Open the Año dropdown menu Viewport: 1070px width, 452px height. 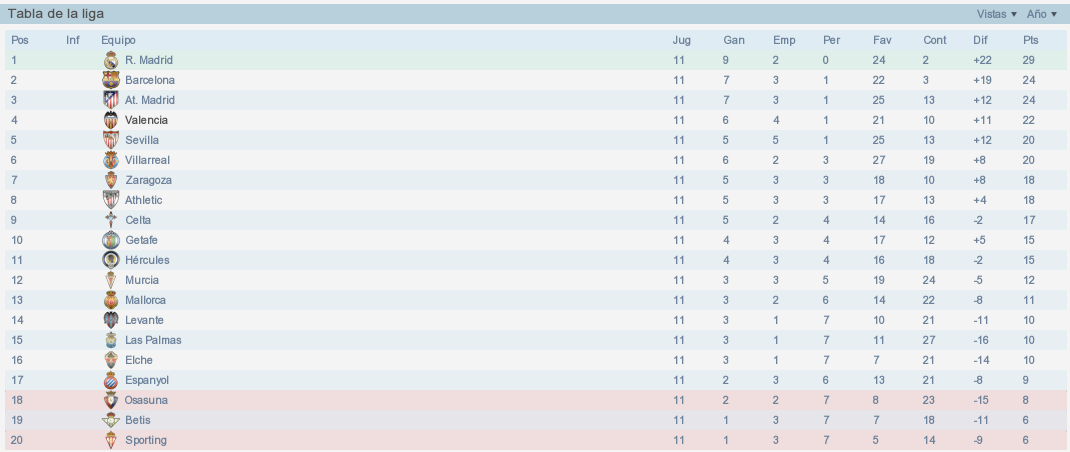click(x=1042, y=14)
